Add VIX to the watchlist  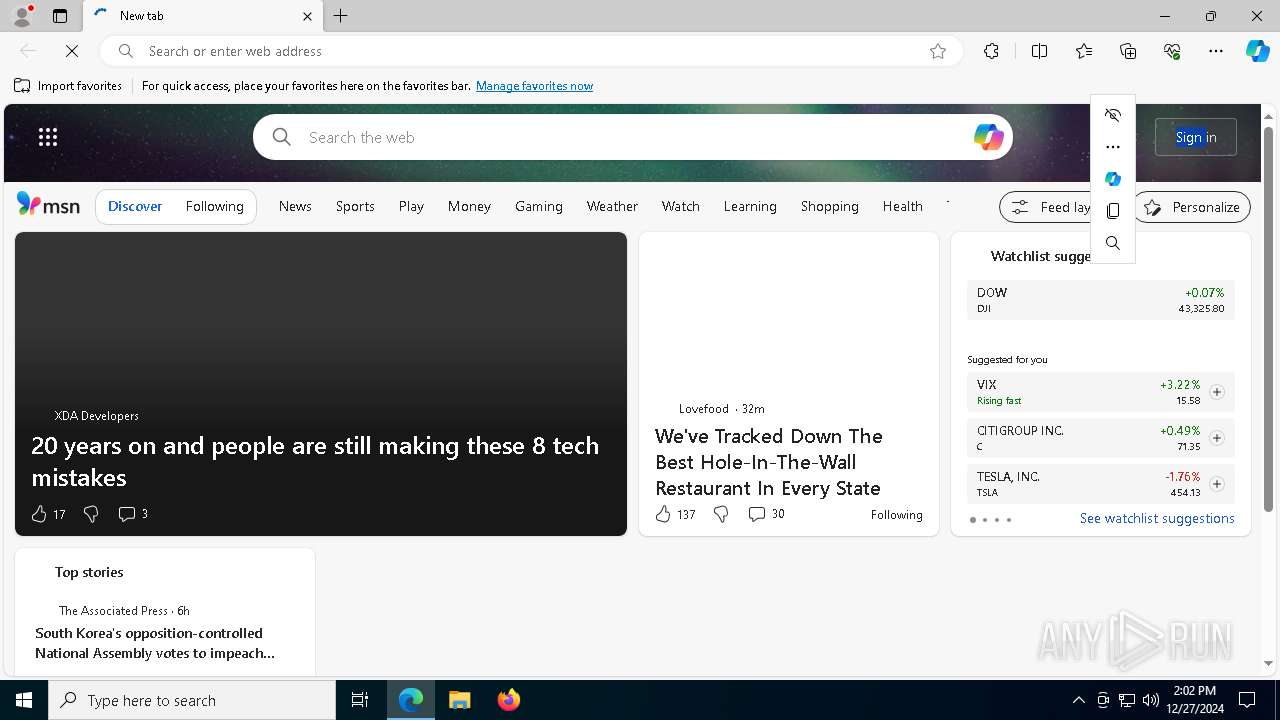coord(1217,392)
